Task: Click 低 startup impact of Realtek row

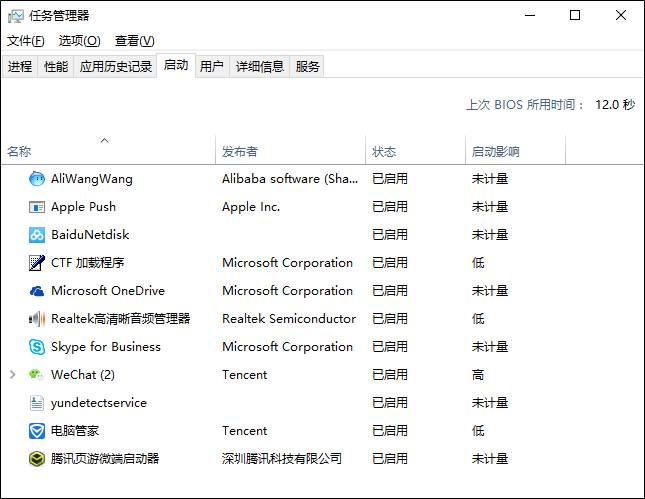Action: (478, 319)
